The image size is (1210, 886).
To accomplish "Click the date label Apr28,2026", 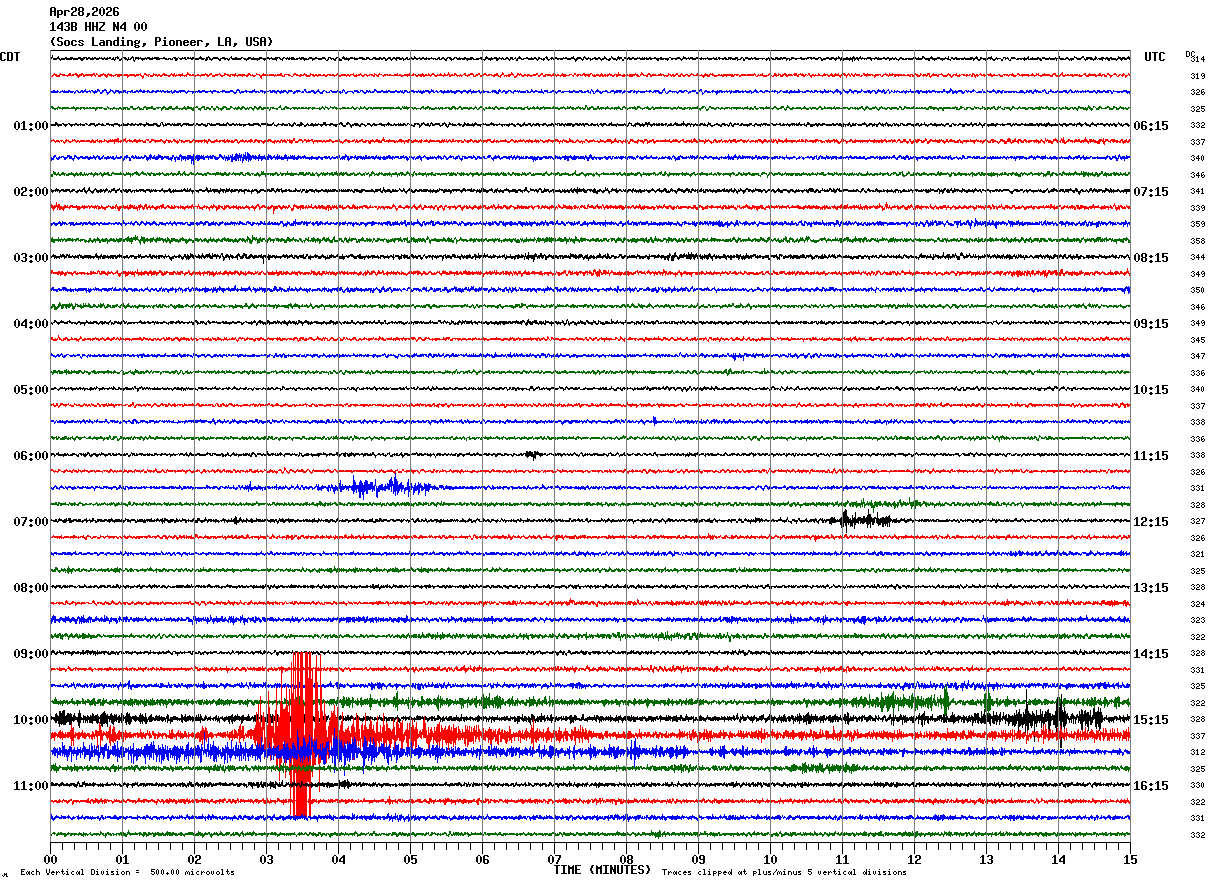I will coord(84,12).
